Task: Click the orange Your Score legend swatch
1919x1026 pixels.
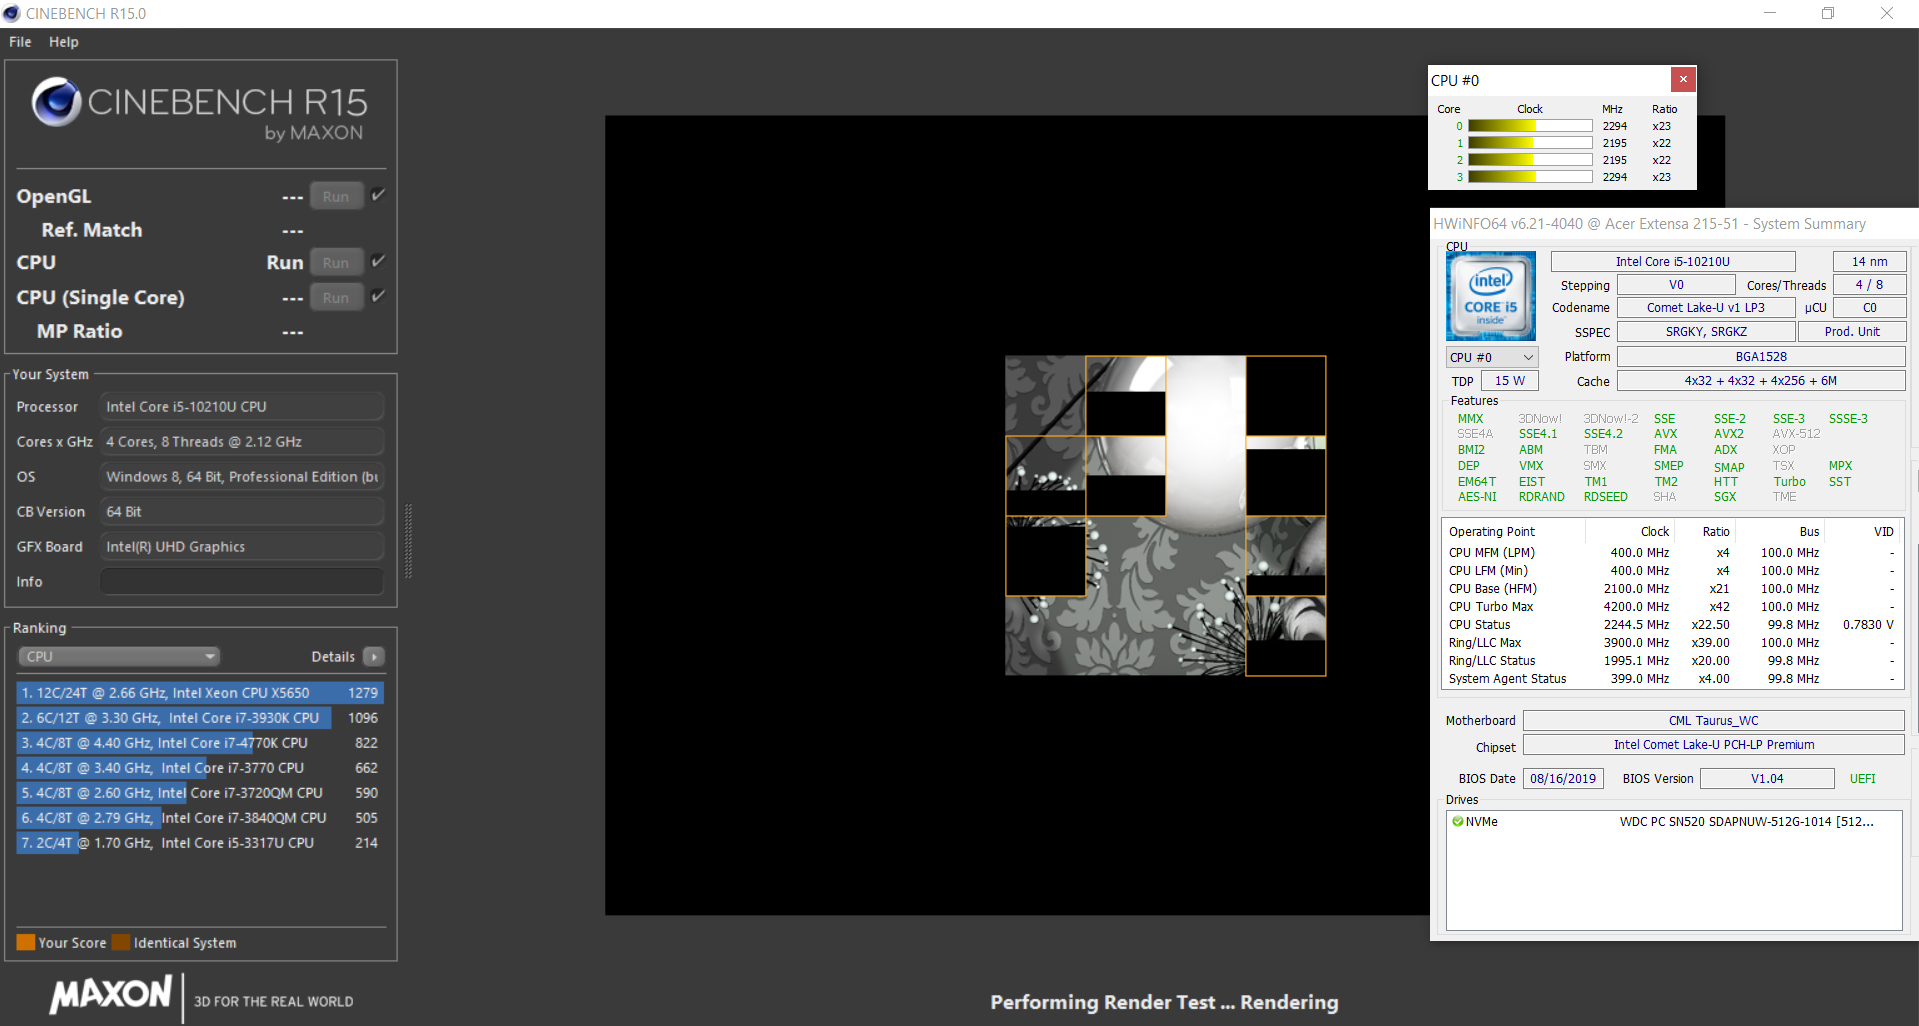Action: pos(26,942)
